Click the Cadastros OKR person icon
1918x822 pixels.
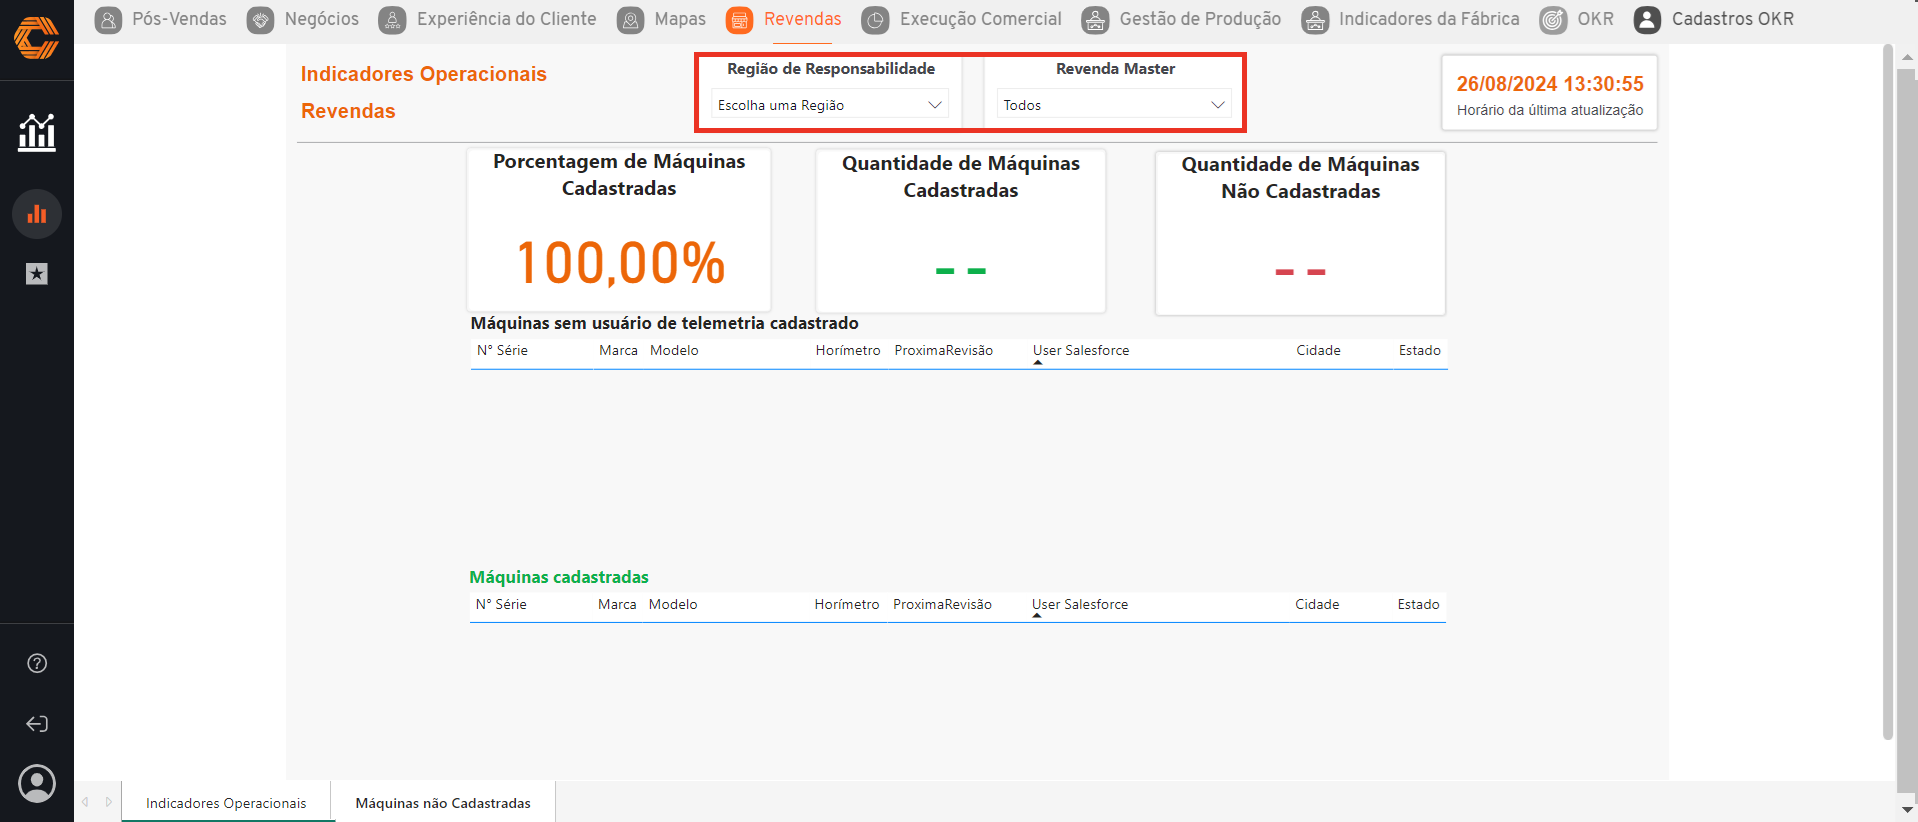click(1647, 19)
